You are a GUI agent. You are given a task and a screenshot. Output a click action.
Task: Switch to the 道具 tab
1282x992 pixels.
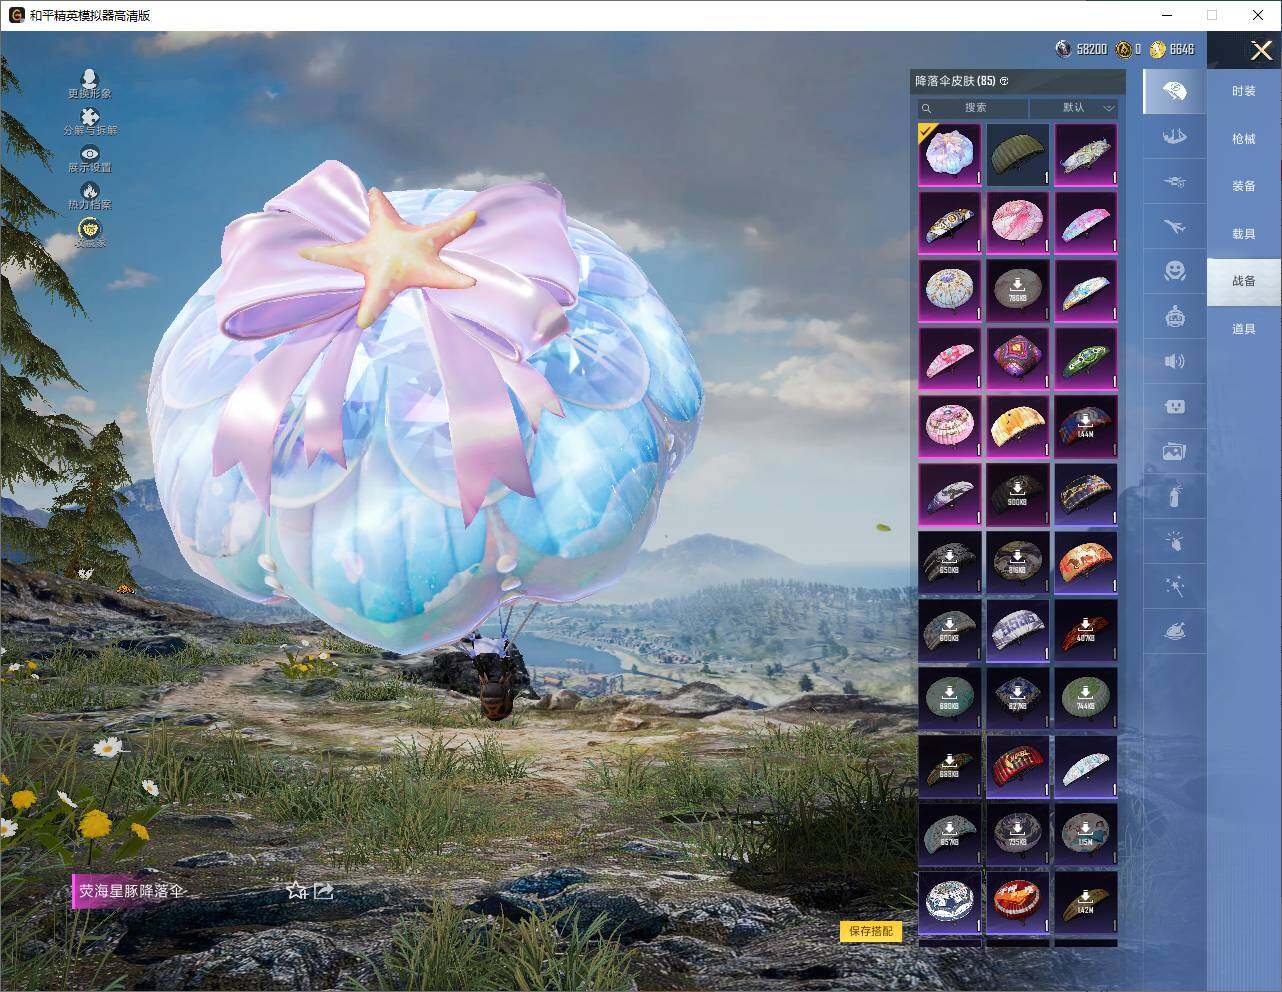pos(1244,329)
